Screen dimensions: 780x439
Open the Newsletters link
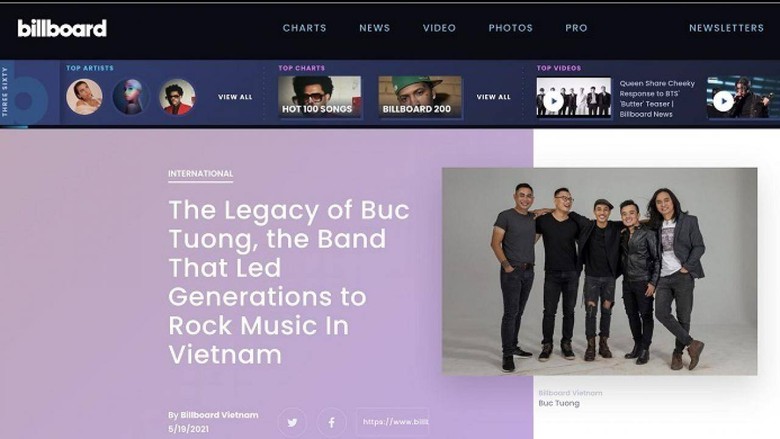[726, 28]
